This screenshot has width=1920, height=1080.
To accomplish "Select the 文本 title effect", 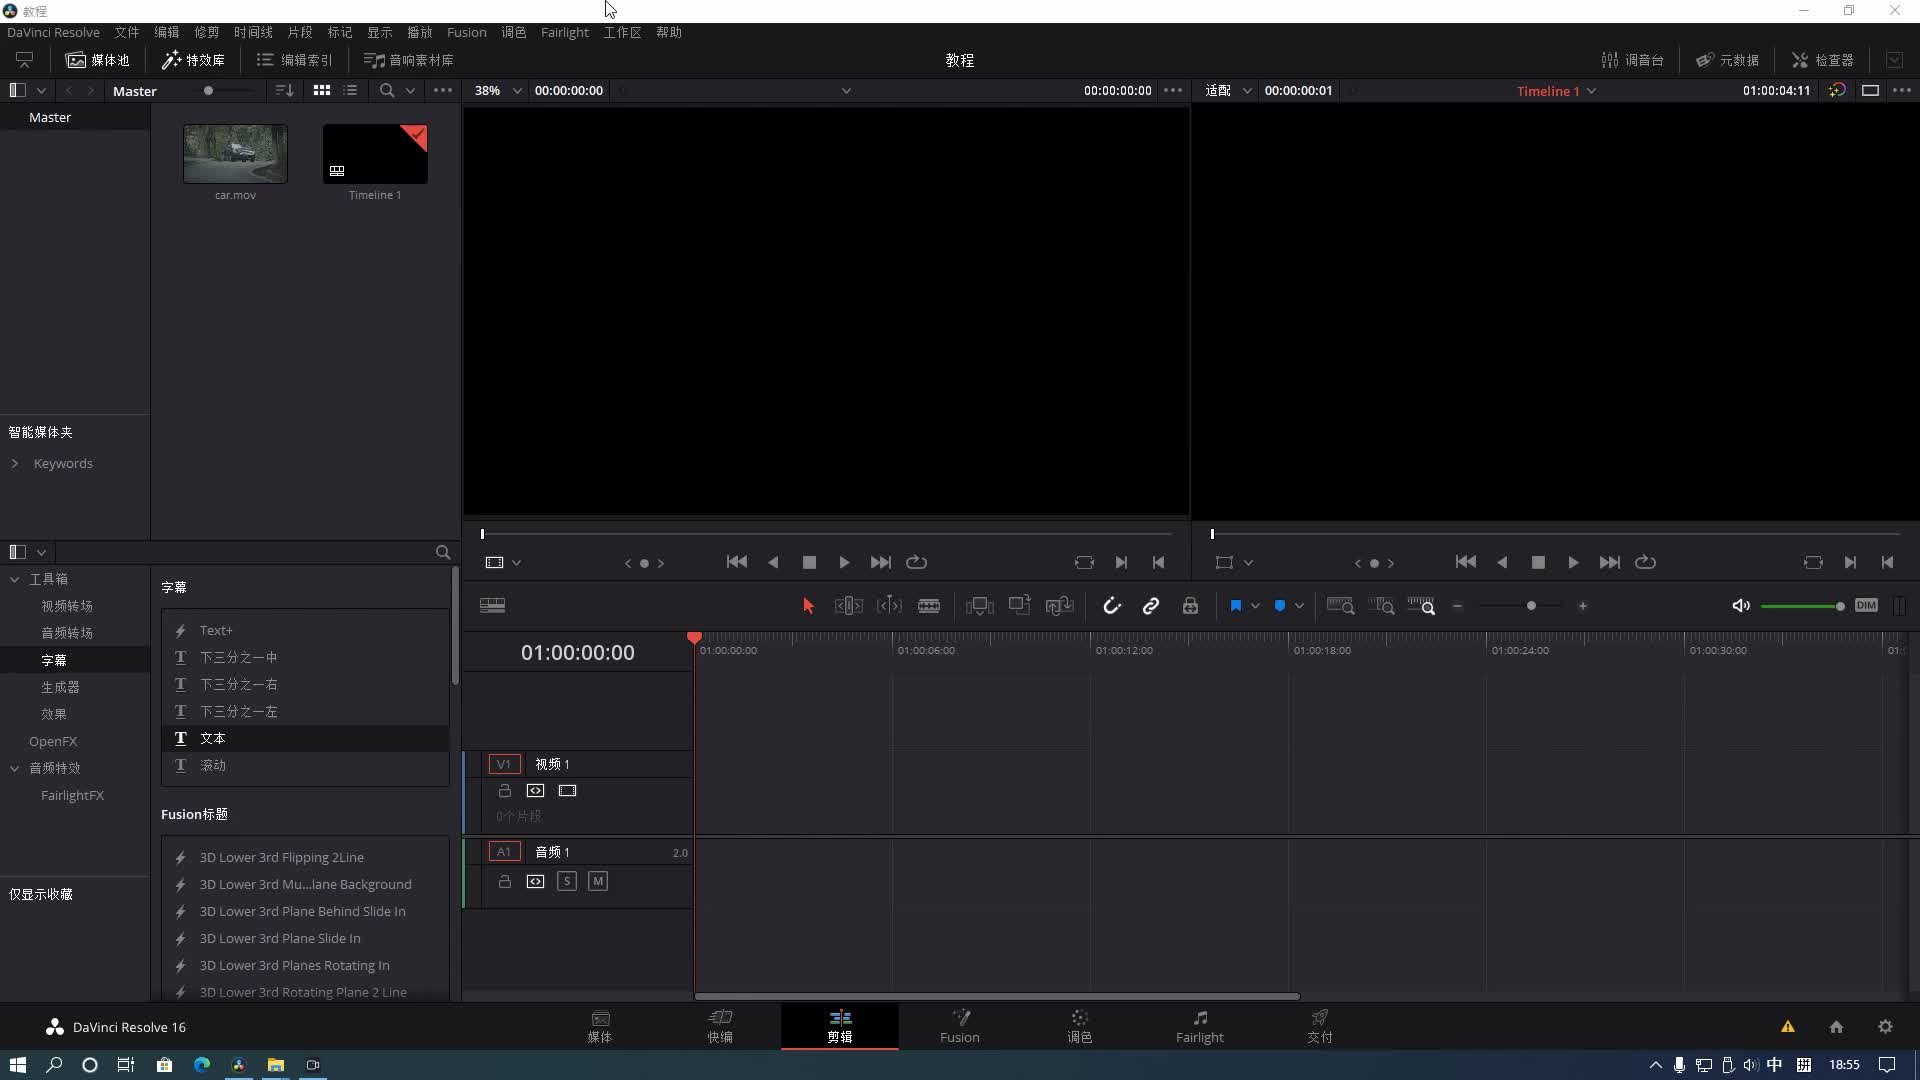I will coord(305,738).
